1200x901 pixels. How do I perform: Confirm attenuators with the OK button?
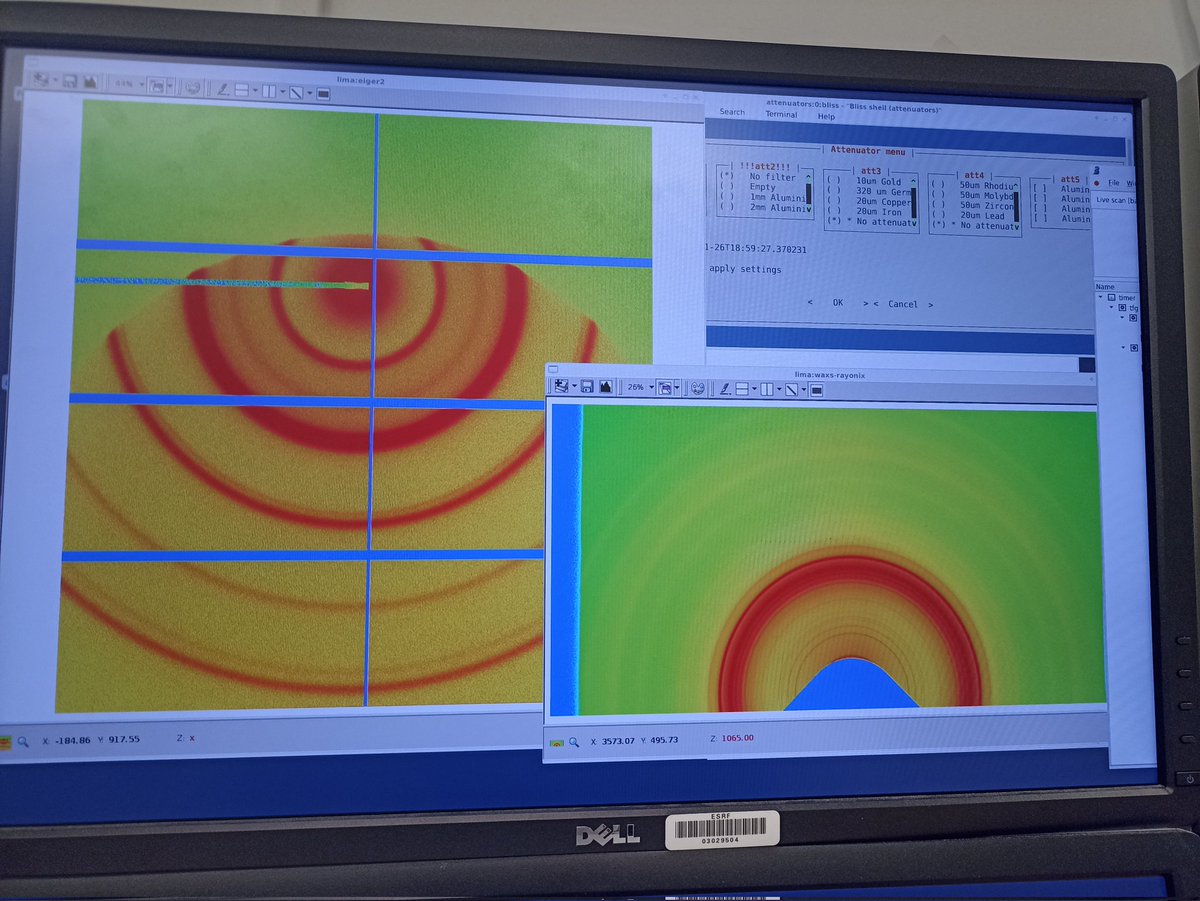(838, 302)
